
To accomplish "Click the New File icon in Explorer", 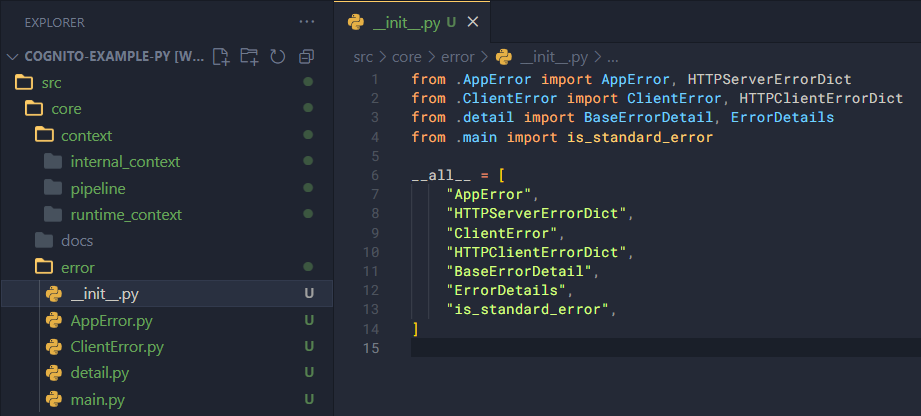I will point(221,56).
